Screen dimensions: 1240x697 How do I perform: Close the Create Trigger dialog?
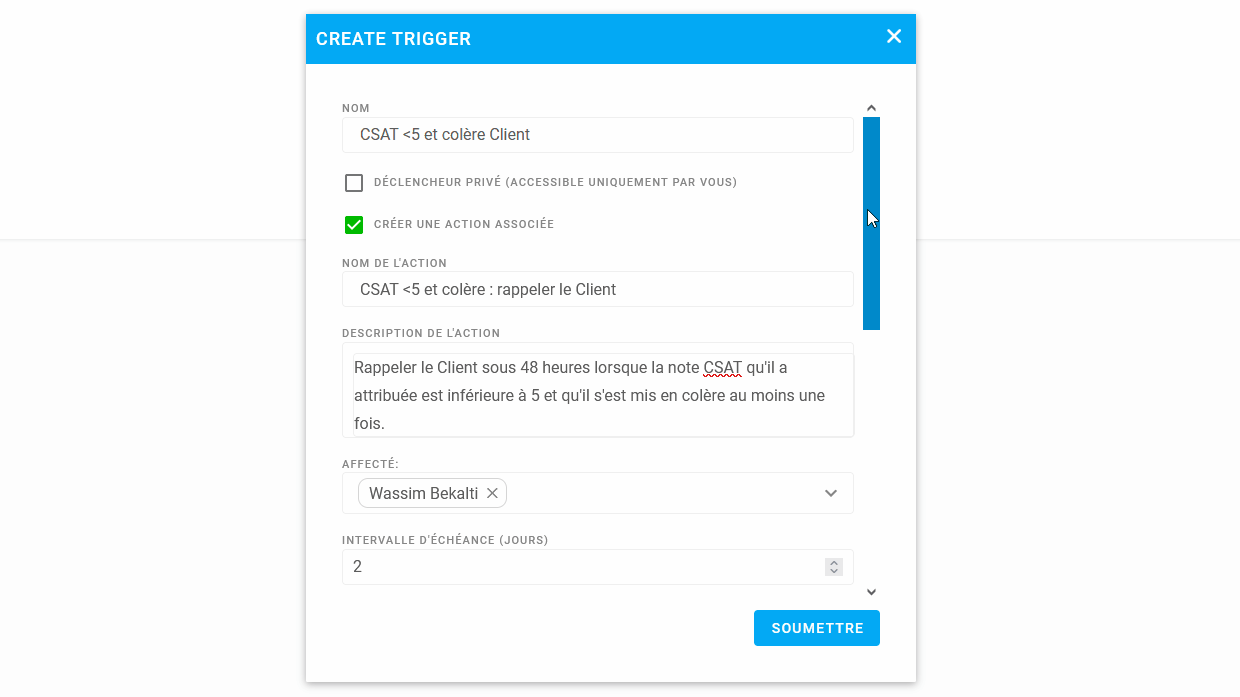pyautogui.click(x=894, y=37)
